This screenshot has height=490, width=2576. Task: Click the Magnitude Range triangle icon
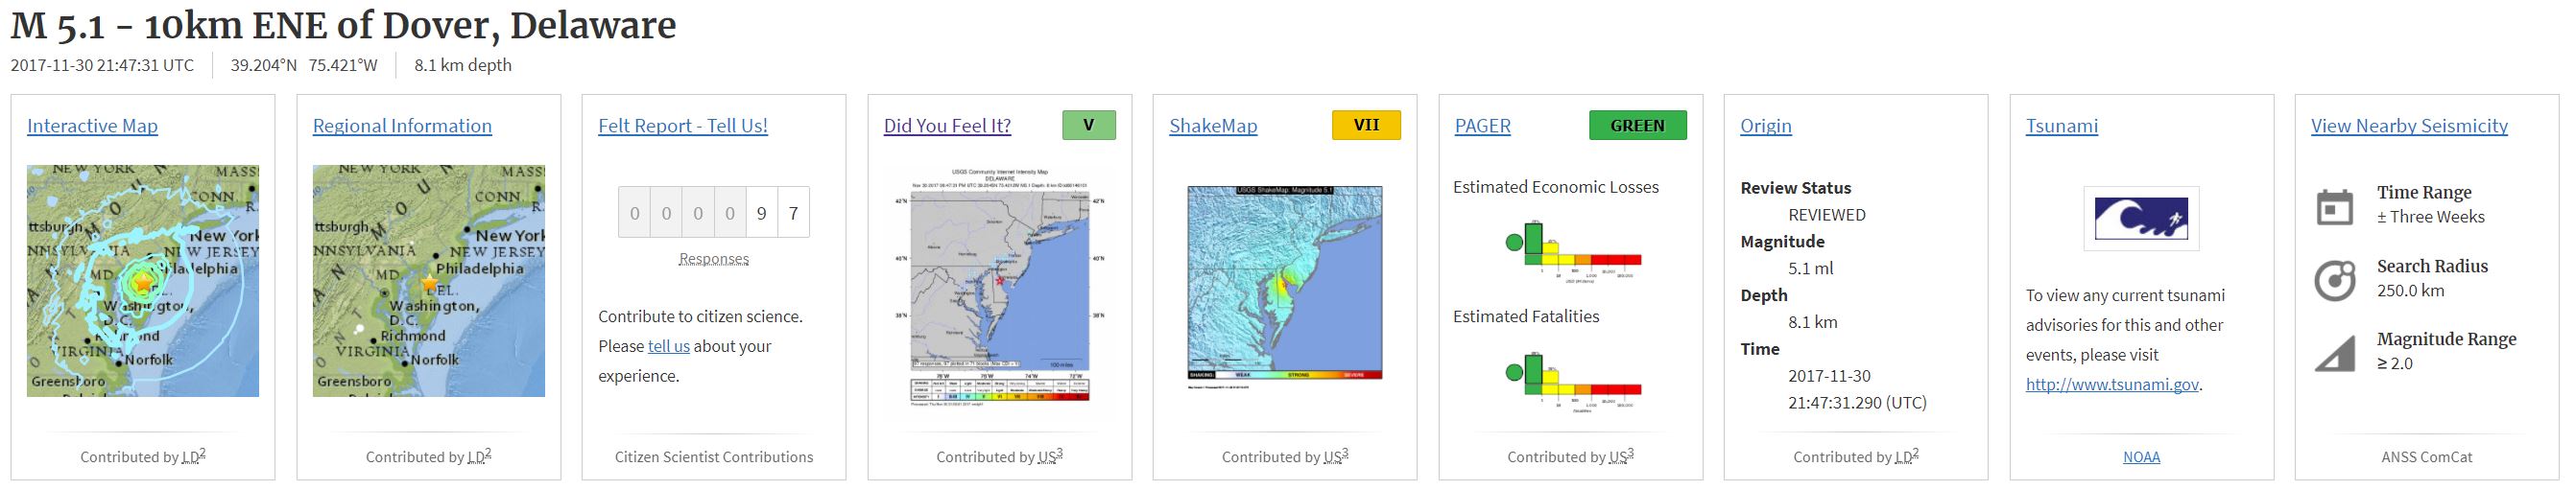pyautogui.click(x=2335, y=354)
